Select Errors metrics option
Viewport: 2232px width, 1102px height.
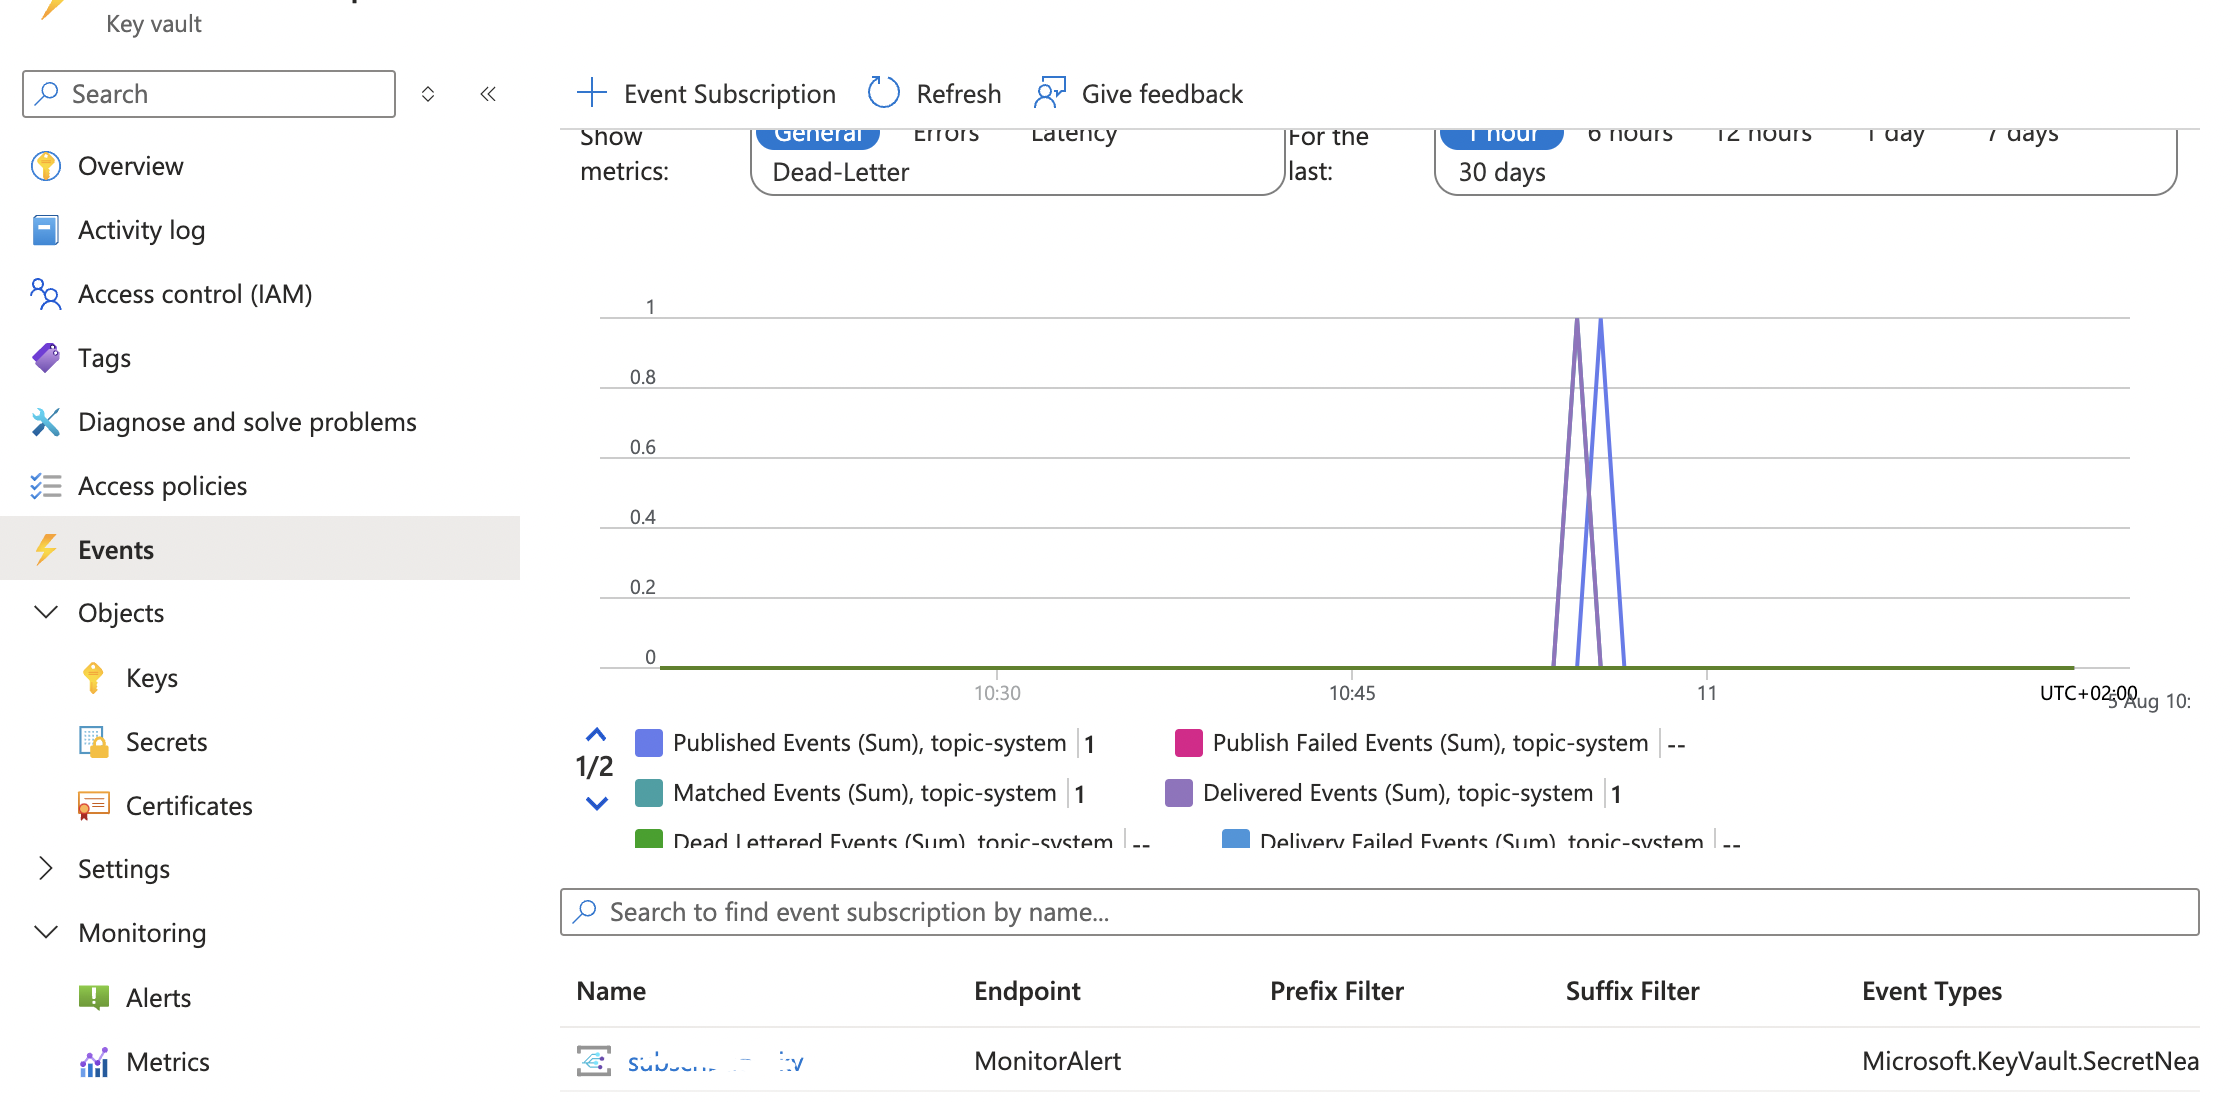946,135
